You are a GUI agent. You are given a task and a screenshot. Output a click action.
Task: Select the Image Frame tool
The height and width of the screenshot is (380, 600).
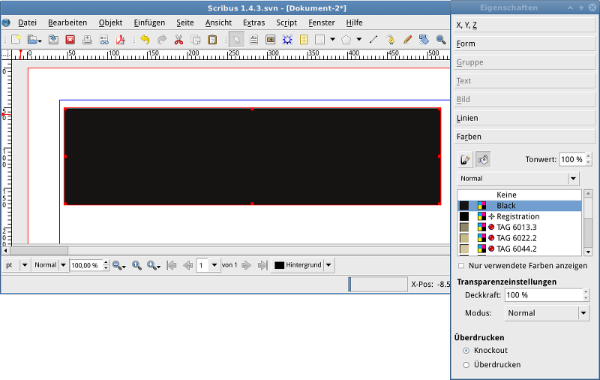tap(271, 39)
